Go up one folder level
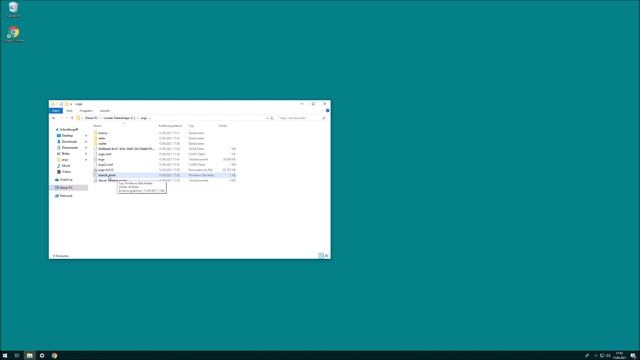The height and width of the screenshot is (360, 640). coord(72,118)
